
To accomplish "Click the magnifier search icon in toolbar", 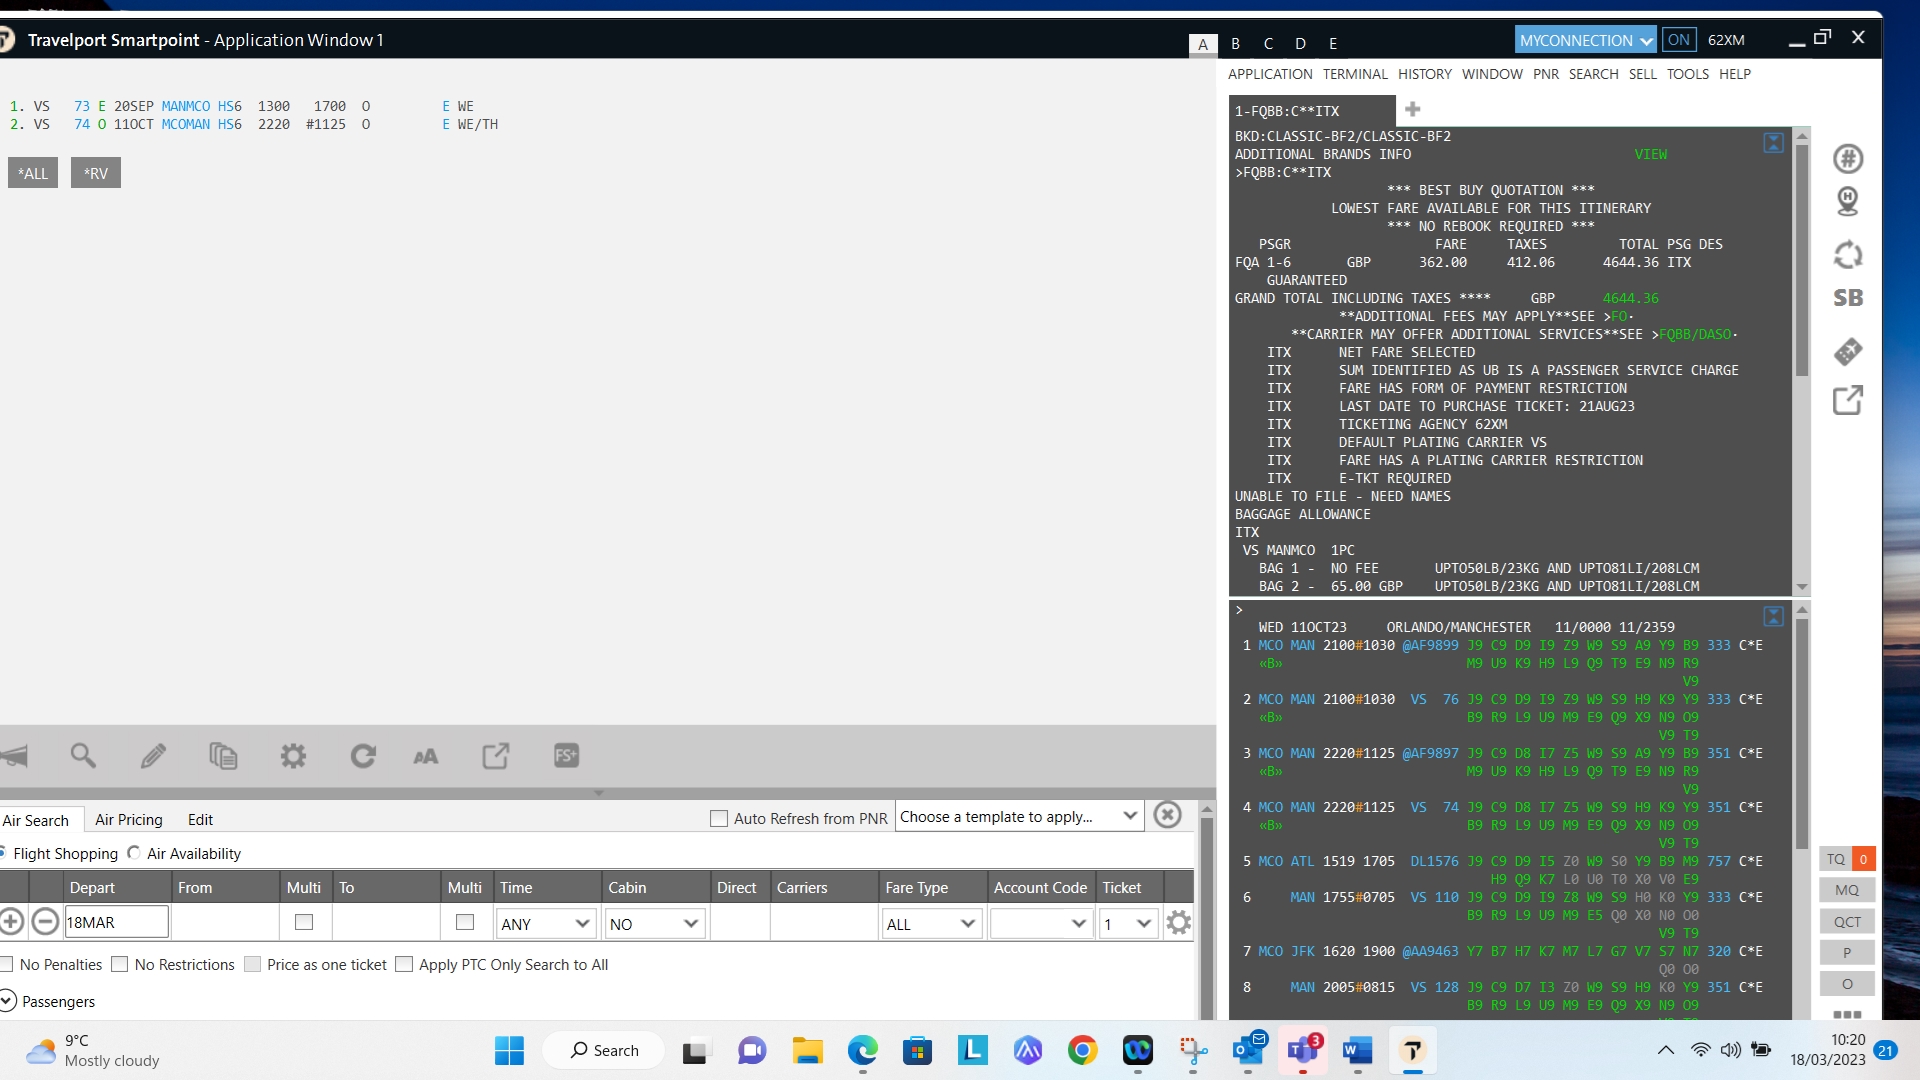I will 83,756.
